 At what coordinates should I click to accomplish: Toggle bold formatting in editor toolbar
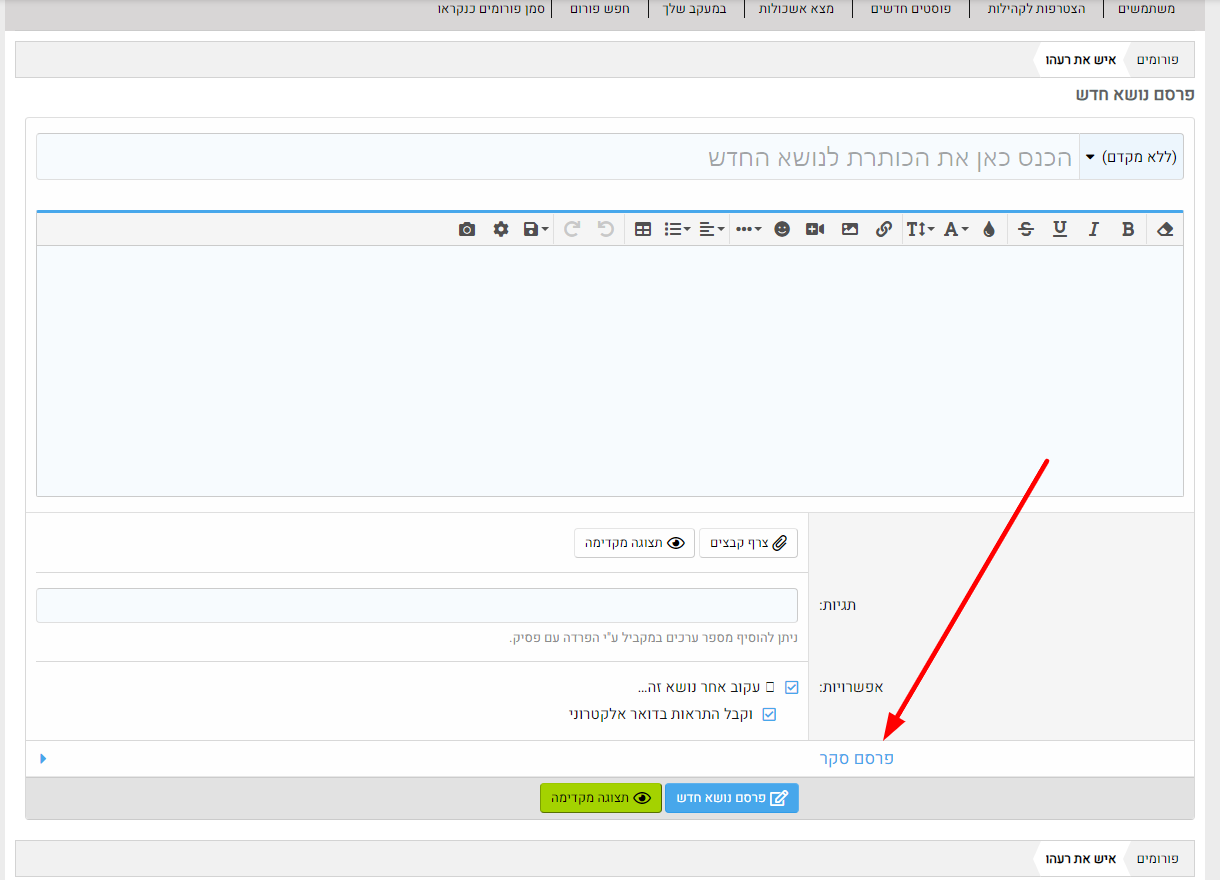[1128, 229]
